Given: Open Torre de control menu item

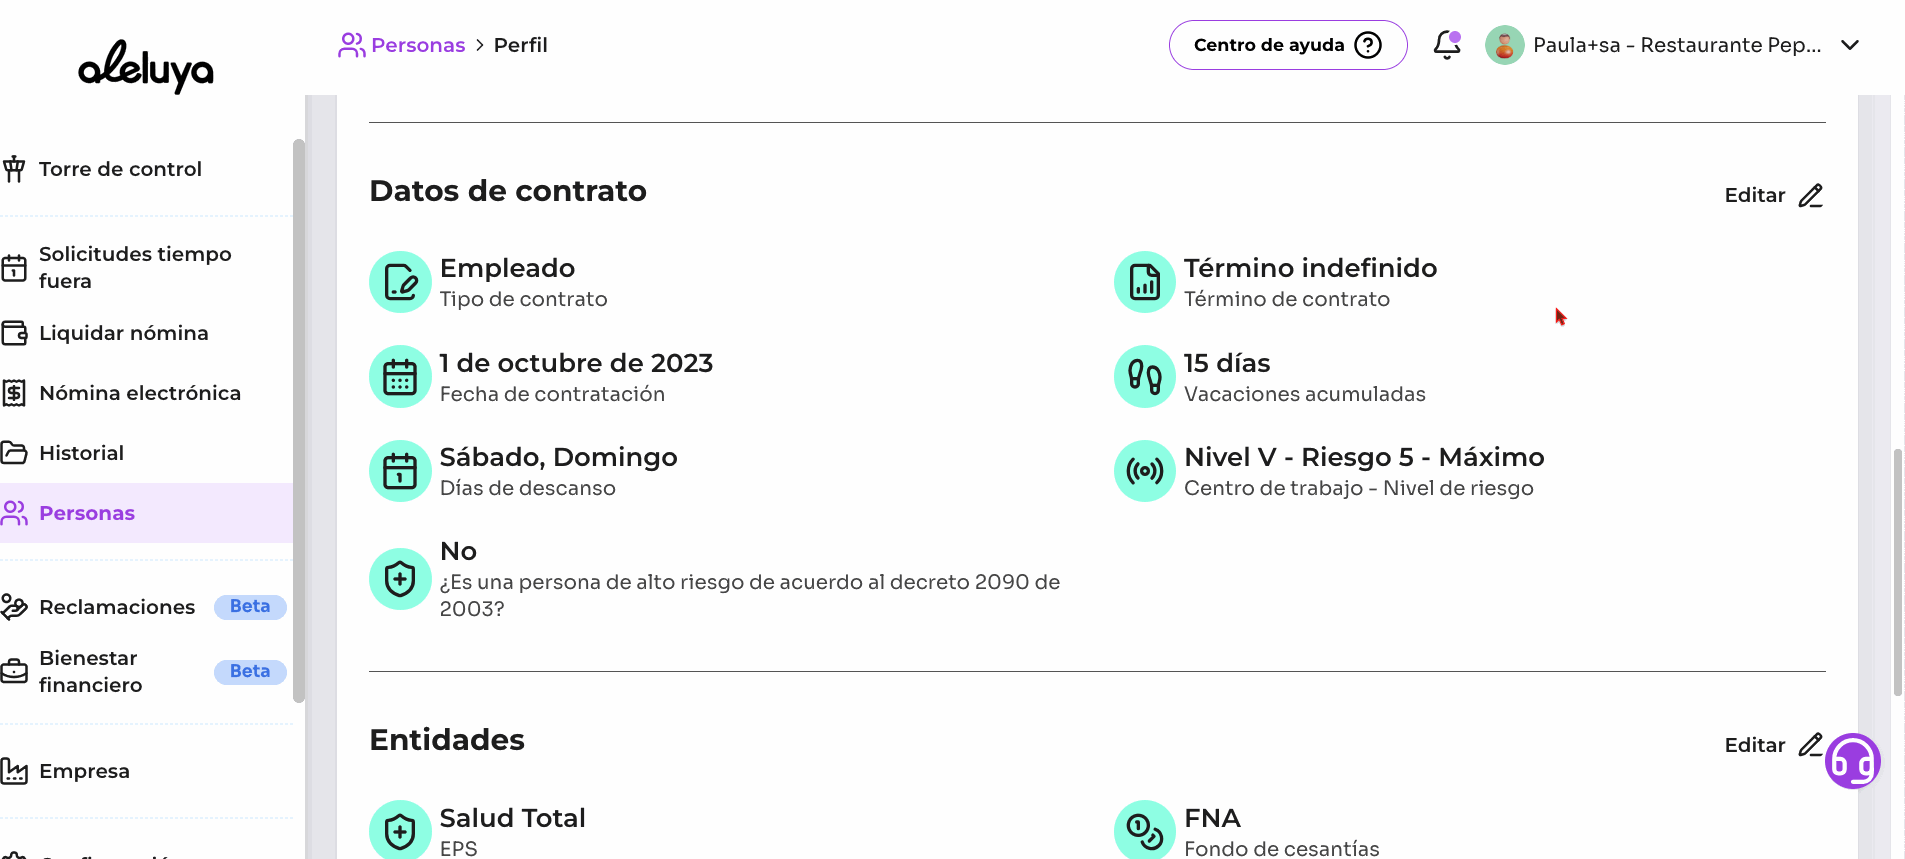Looking at the screenshot, I should 120,169.
